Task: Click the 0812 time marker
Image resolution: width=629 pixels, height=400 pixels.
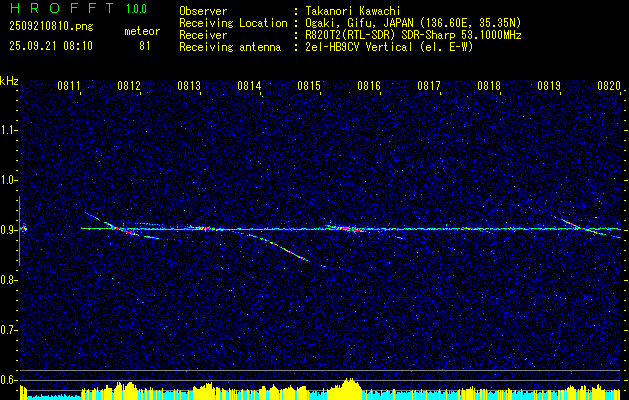Action: click(129, 85)
